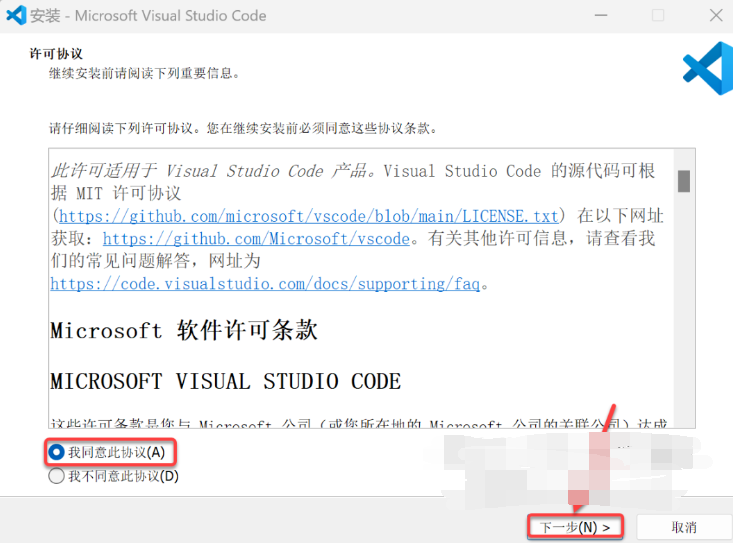Viewport: 733px width, 543px height.
Task: Select the "我同意此协议(A)" radio button
Action: coord(56,452)
